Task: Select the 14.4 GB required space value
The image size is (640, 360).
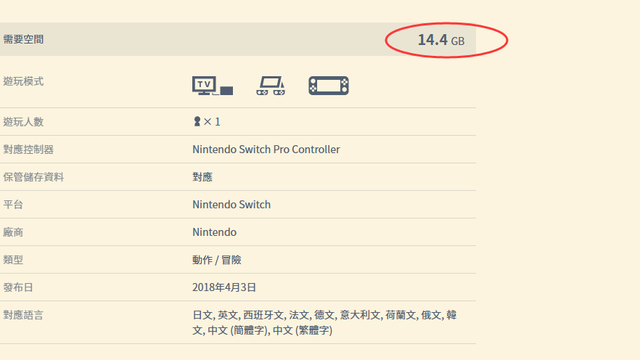Action: (441, 40)
